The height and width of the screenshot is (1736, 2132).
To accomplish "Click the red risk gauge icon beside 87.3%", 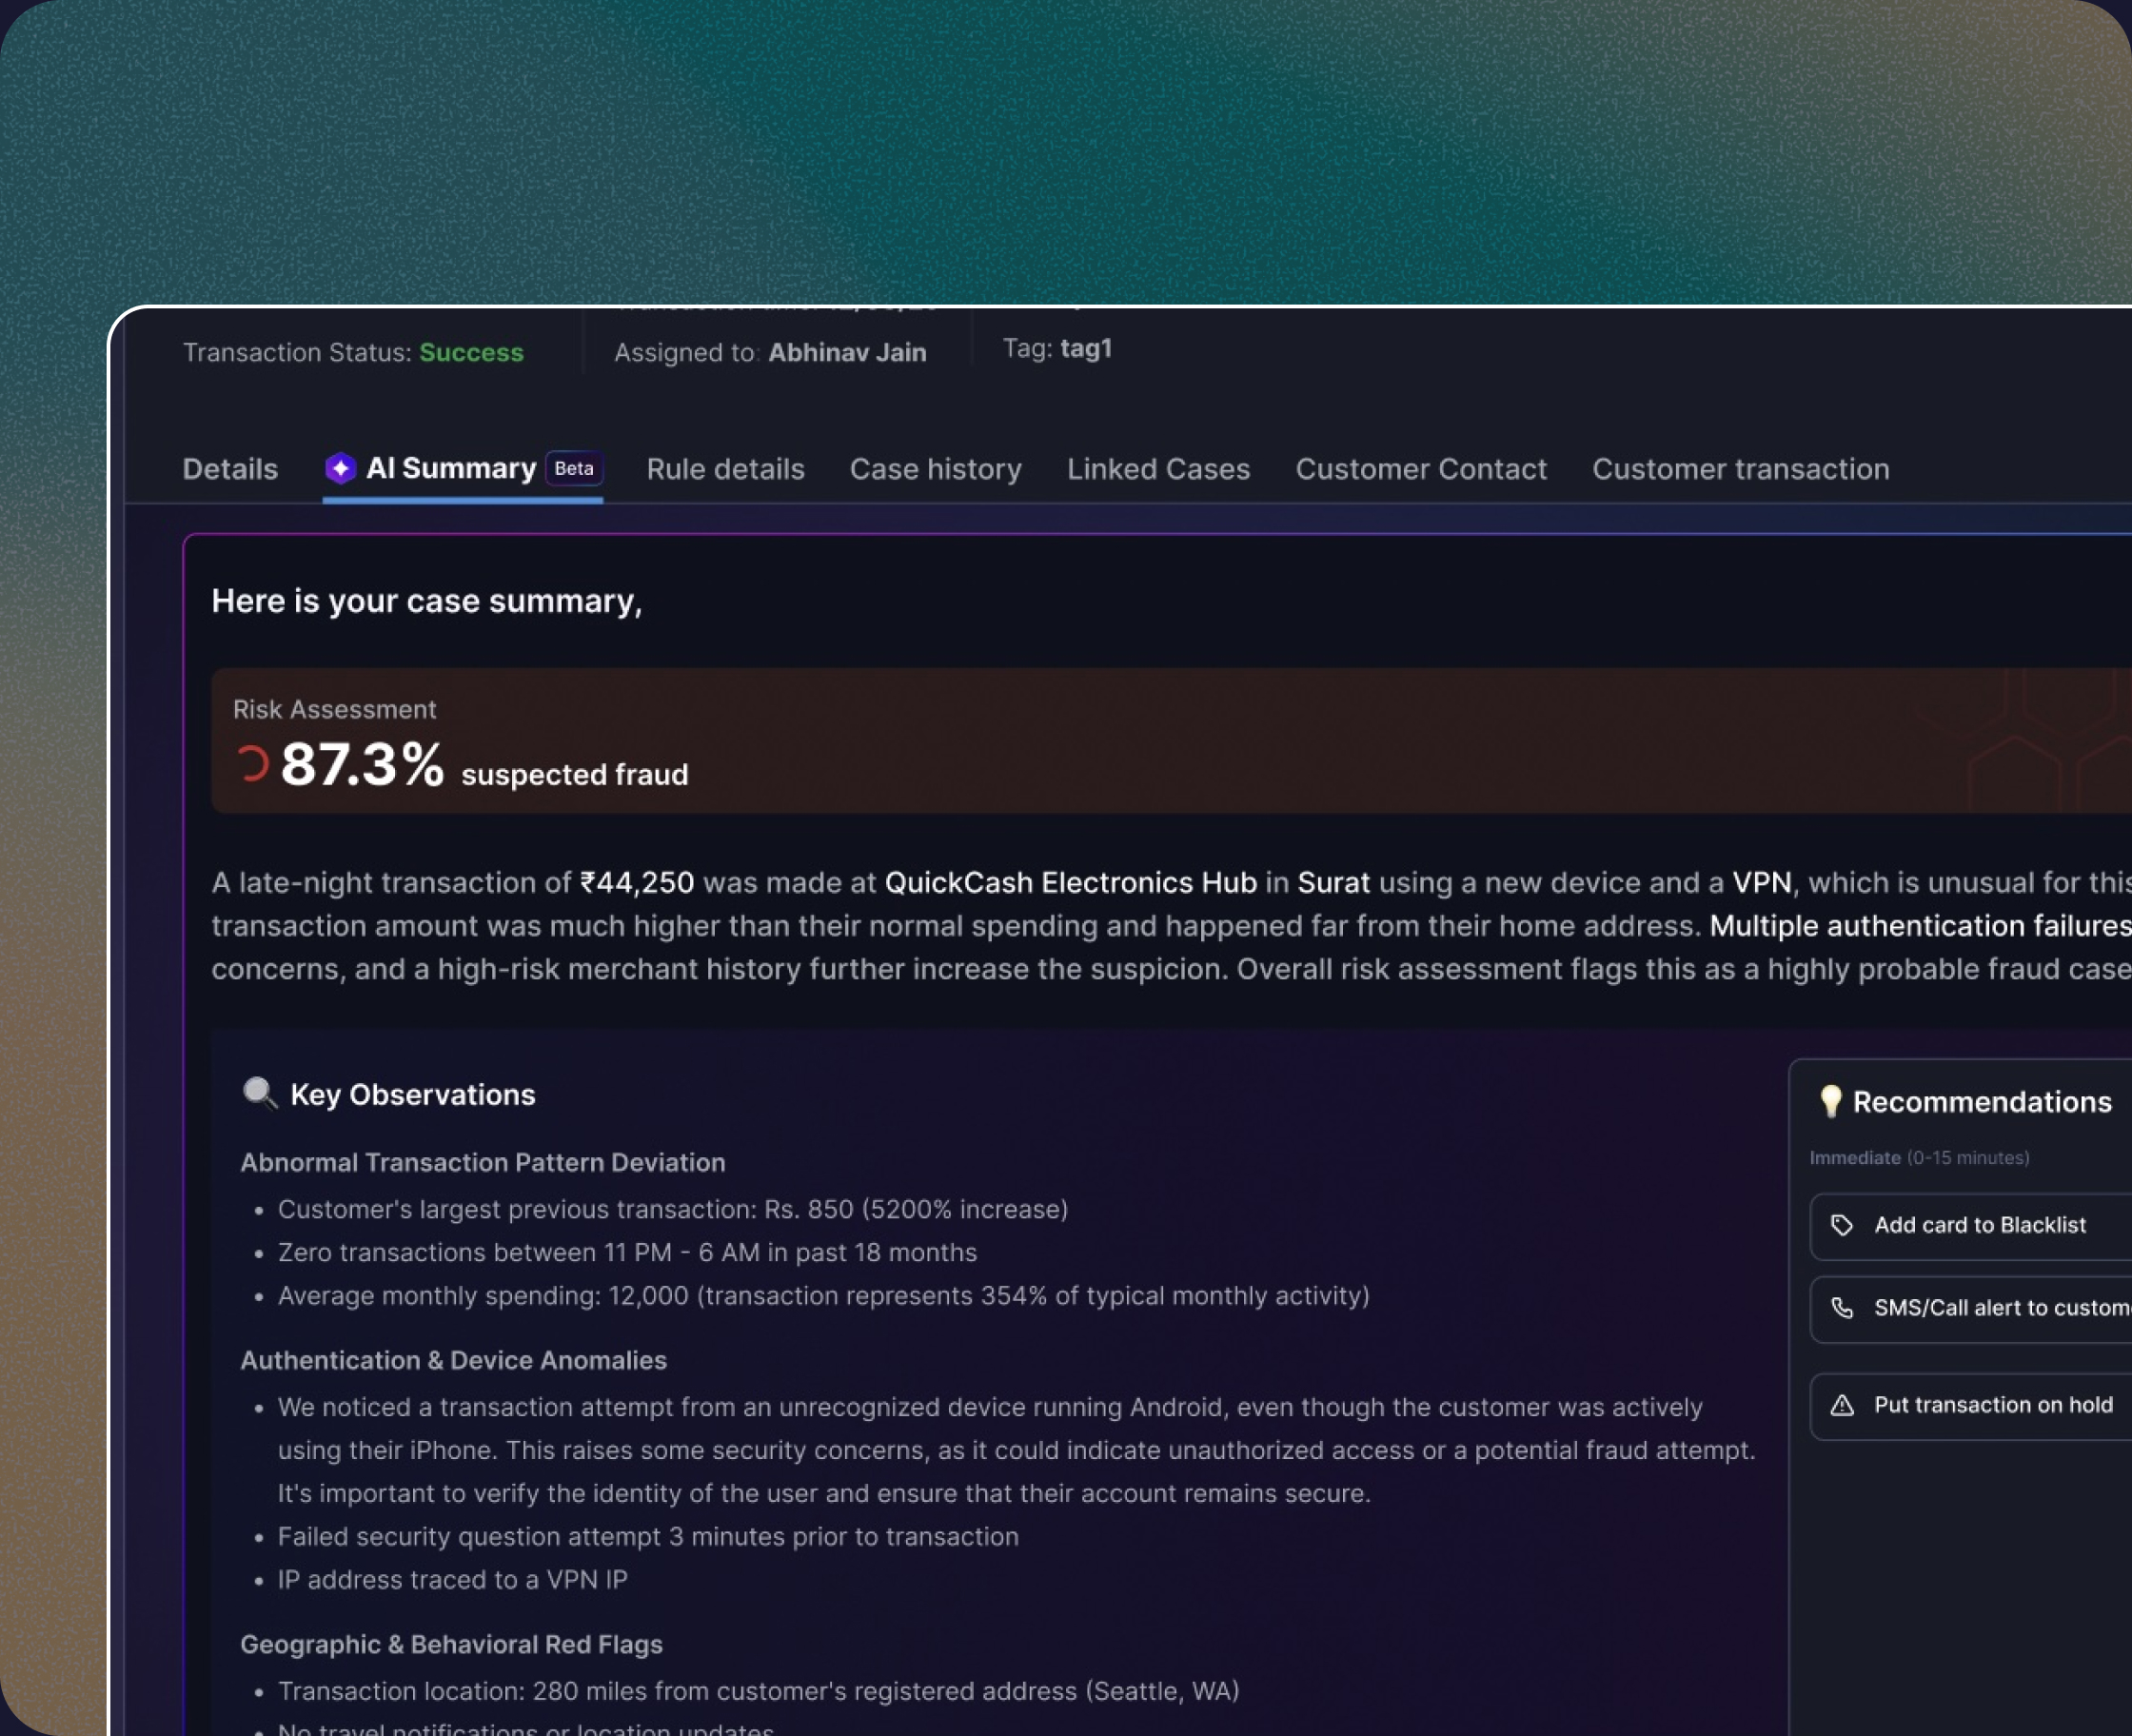I will coord(253,764).
